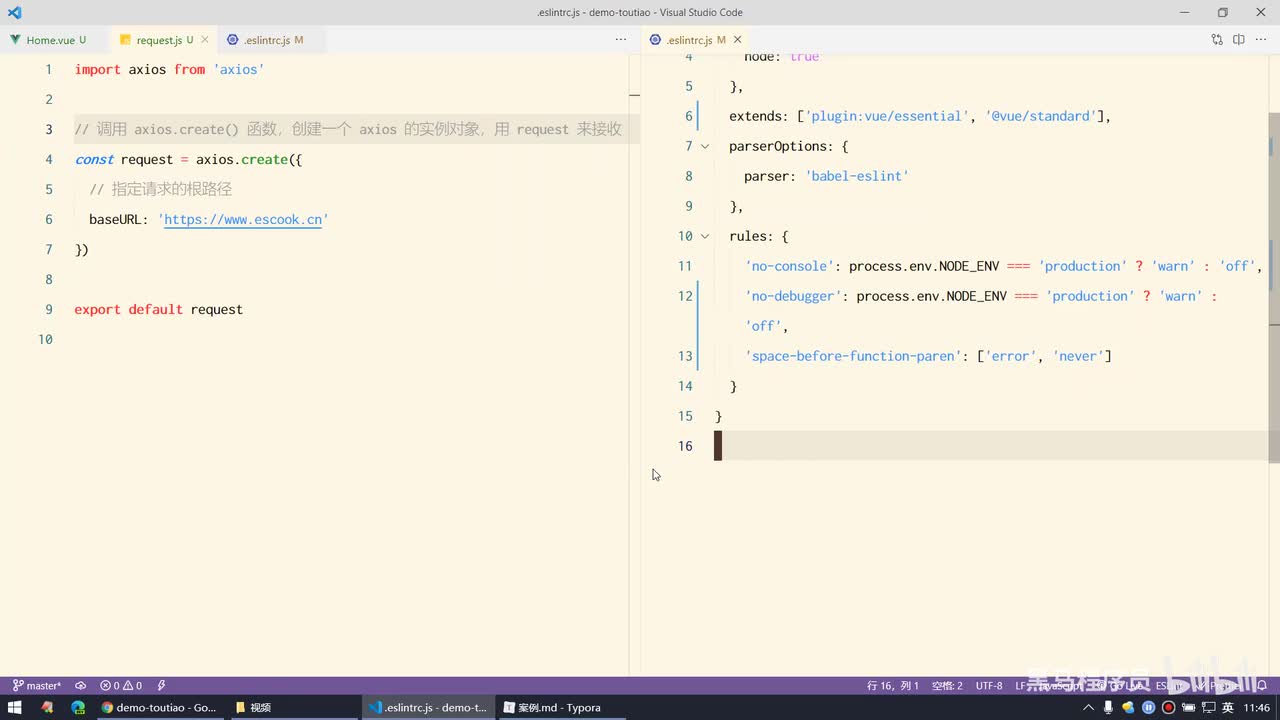Open the Windows Start menu

tap(15, 707)
